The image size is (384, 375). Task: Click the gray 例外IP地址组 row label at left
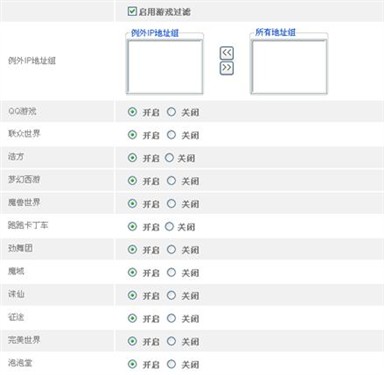pos(32,61)
